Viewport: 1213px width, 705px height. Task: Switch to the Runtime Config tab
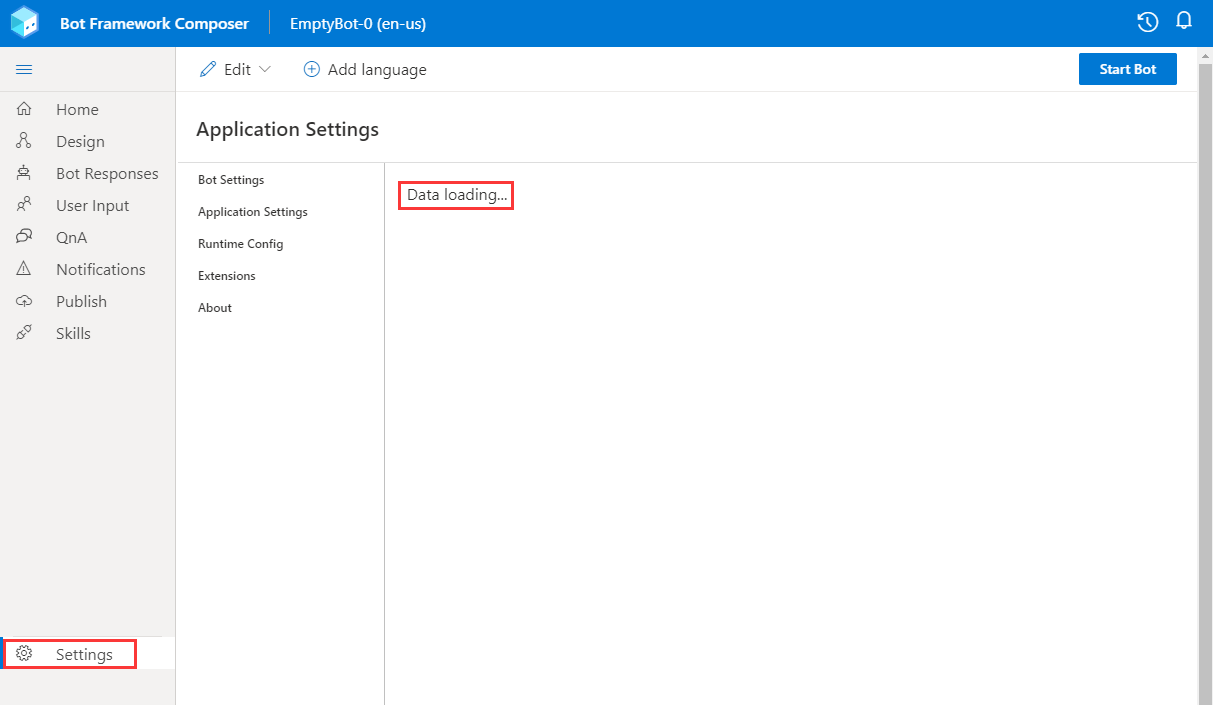[x=241, y=243]
